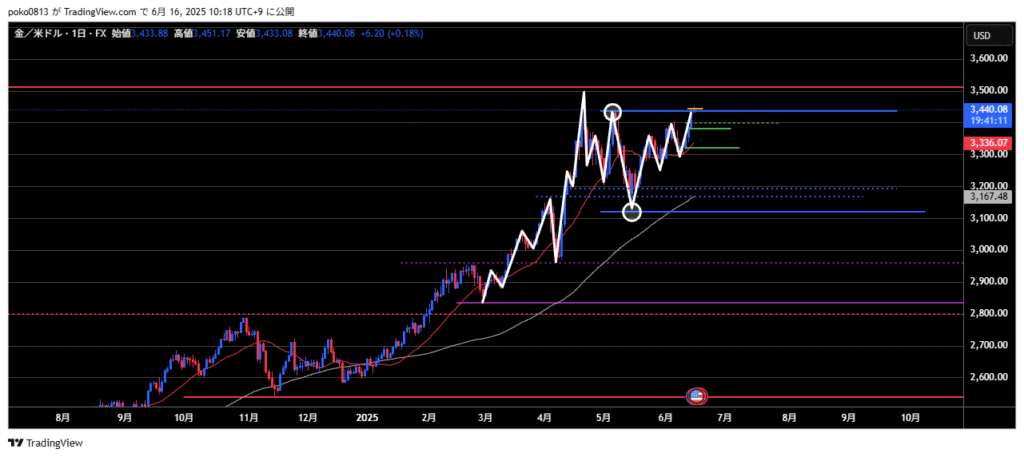Image resolution: width=1024 pixels, height=457 pixels.
Task: Click the short orange line at latest candle
Action: pyautogui.click(x=694, y=108)
